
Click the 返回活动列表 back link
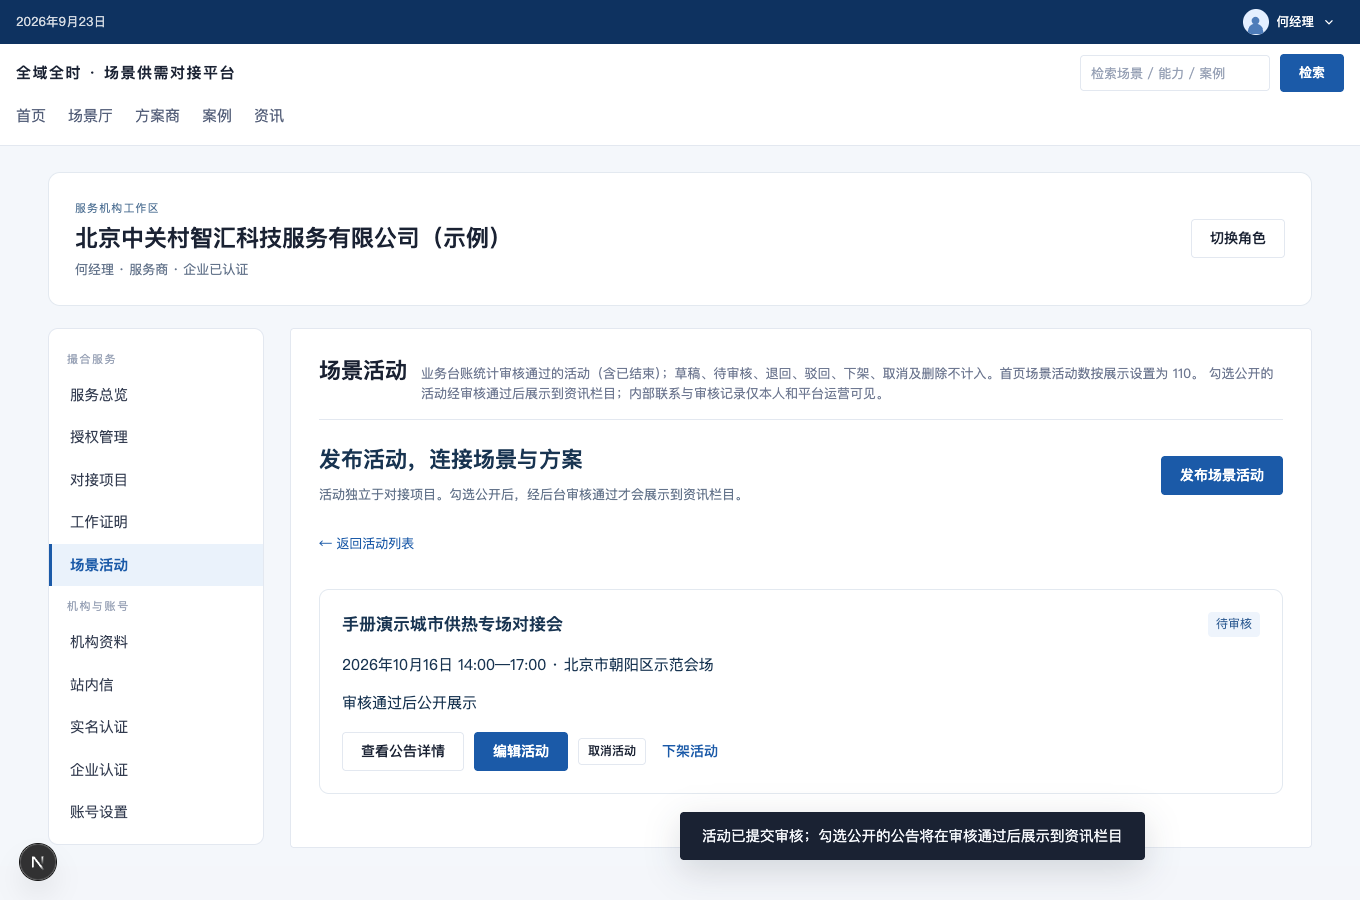coord(366,543)
